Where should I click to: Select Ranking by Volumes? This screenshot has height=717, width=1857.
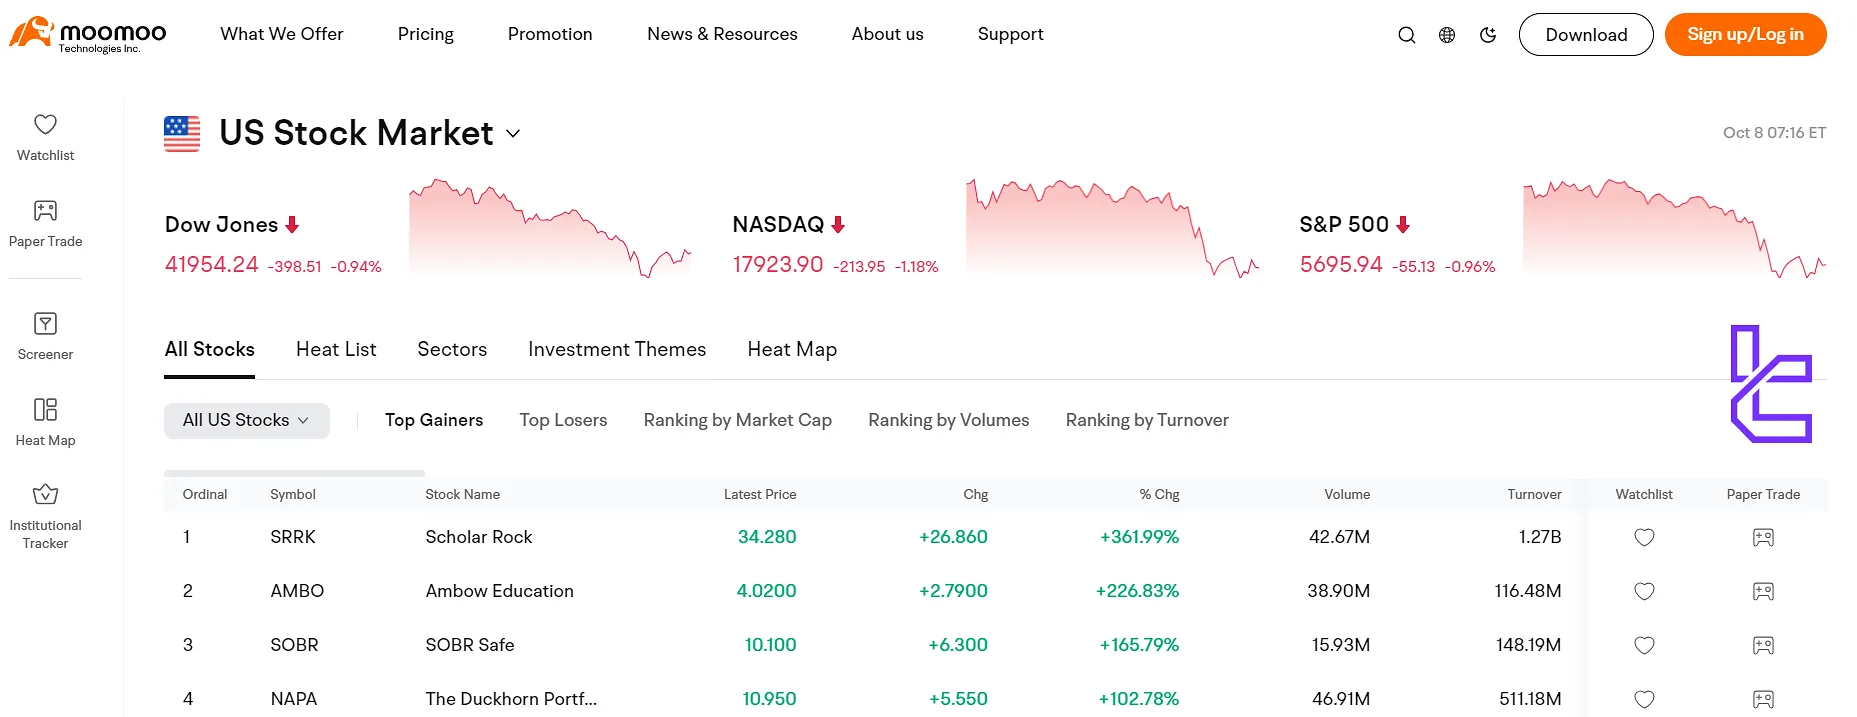(949, 420)
